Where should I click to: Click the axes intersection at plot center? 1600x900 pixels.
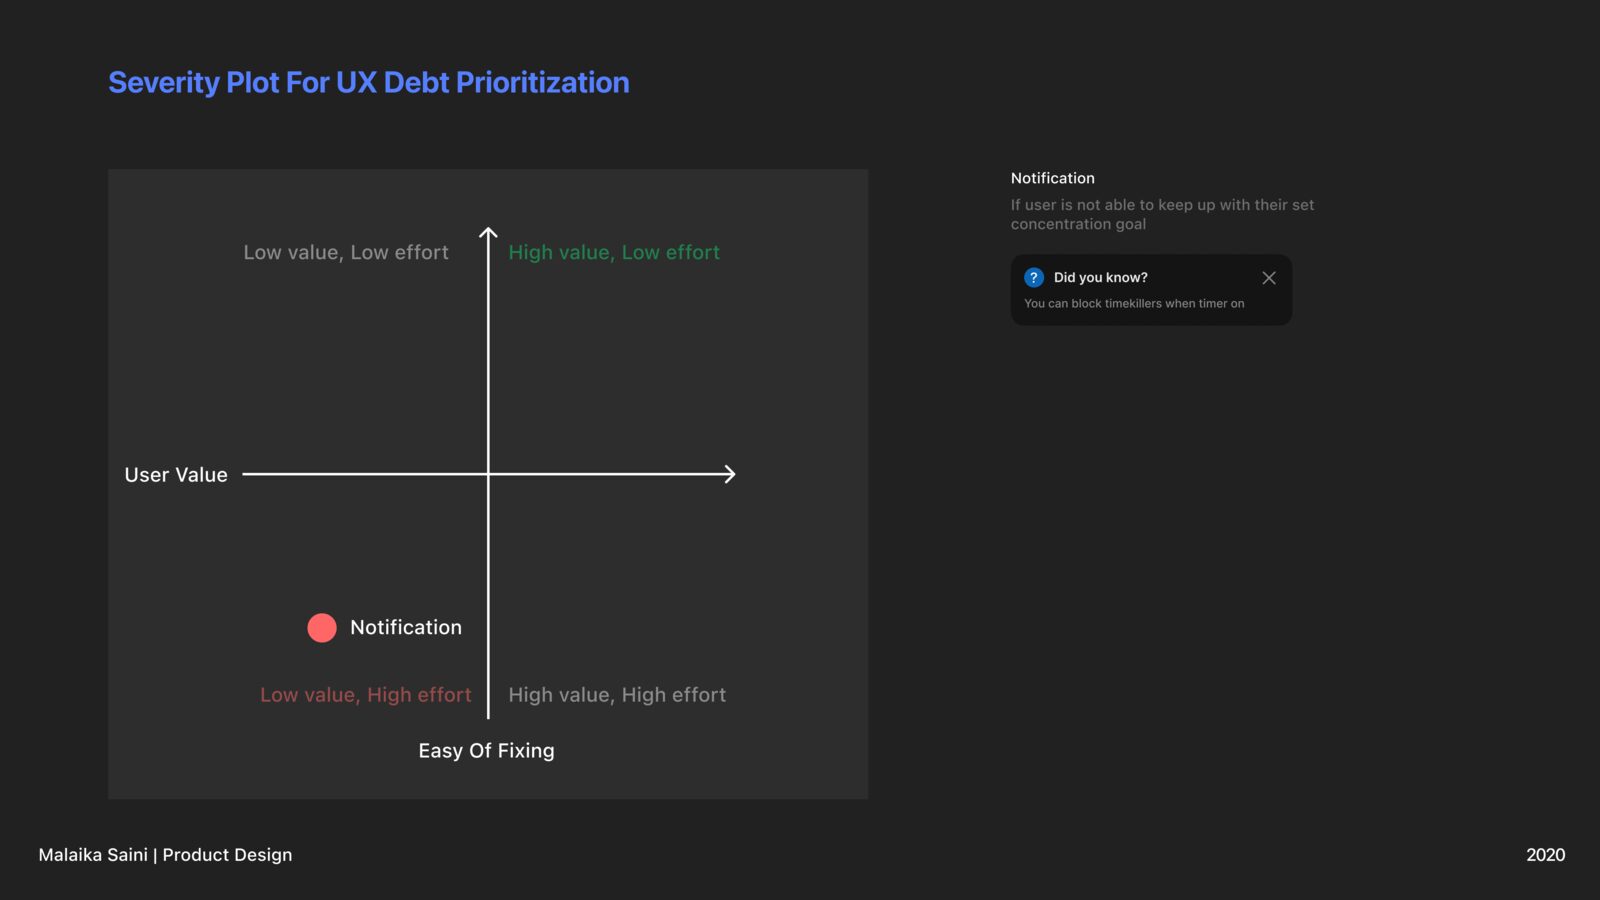488,474
